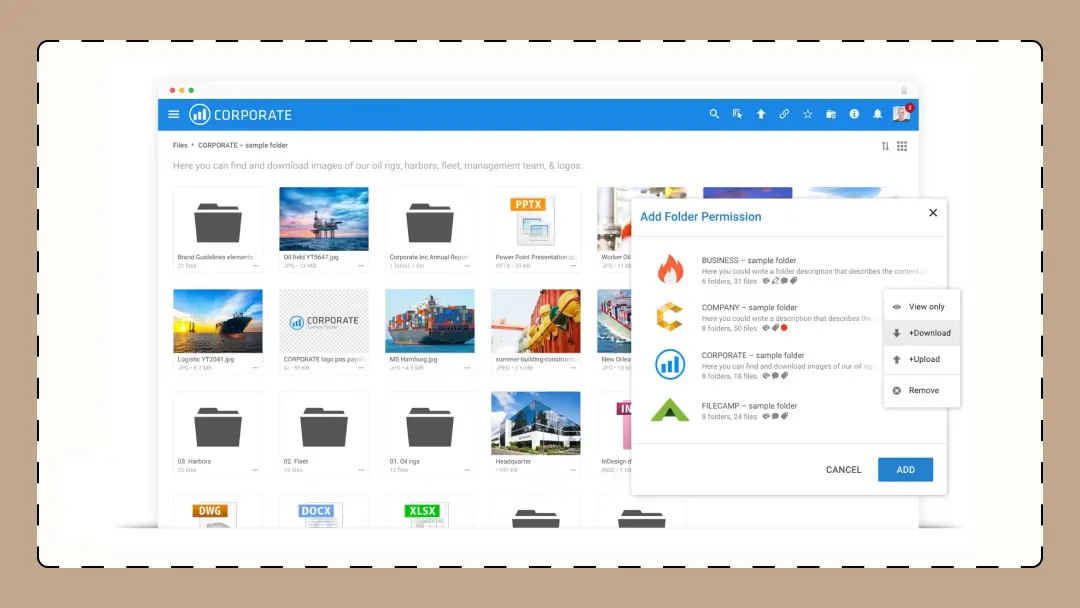Open the CORPORATE logo pos file thumbnail
The image size is (1080, 608).
point(324,321)
